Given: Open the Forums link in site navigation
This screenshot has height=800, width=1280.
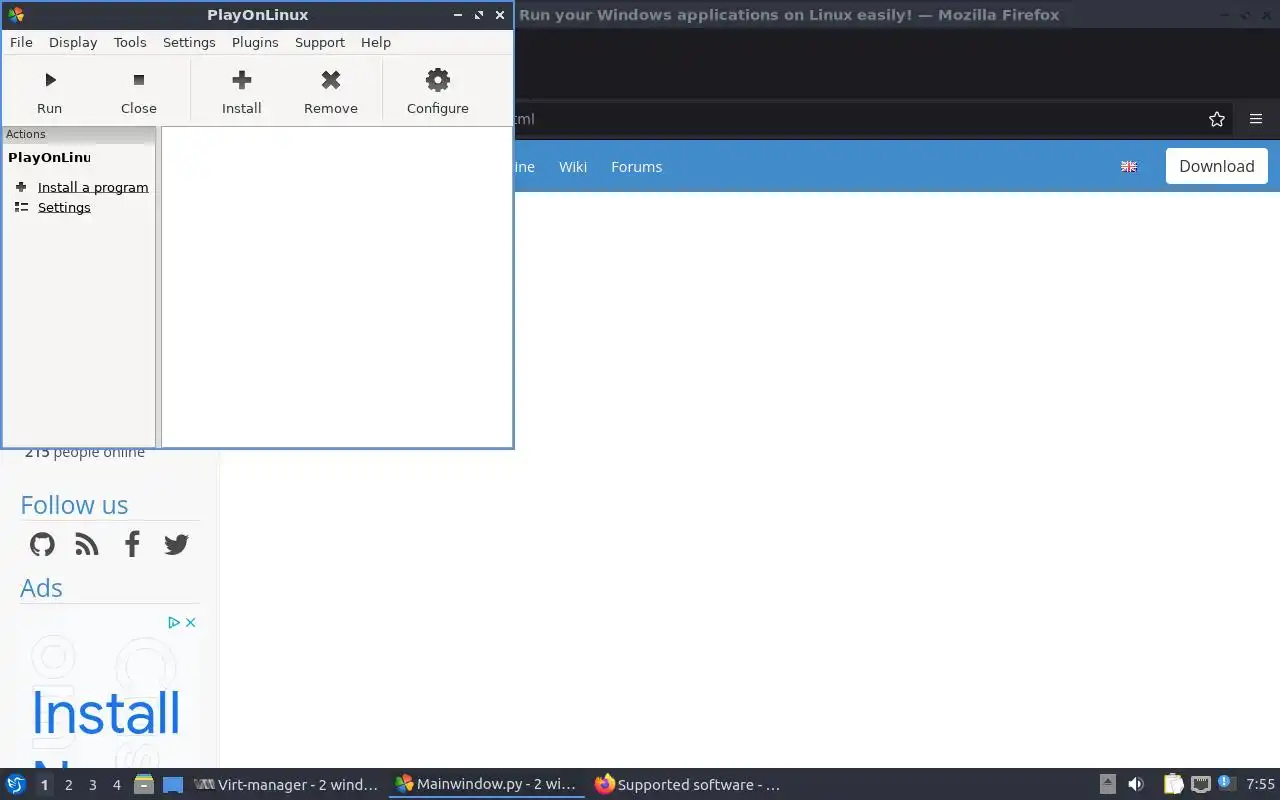Looking at the screenshot, I should pos(636,167).
